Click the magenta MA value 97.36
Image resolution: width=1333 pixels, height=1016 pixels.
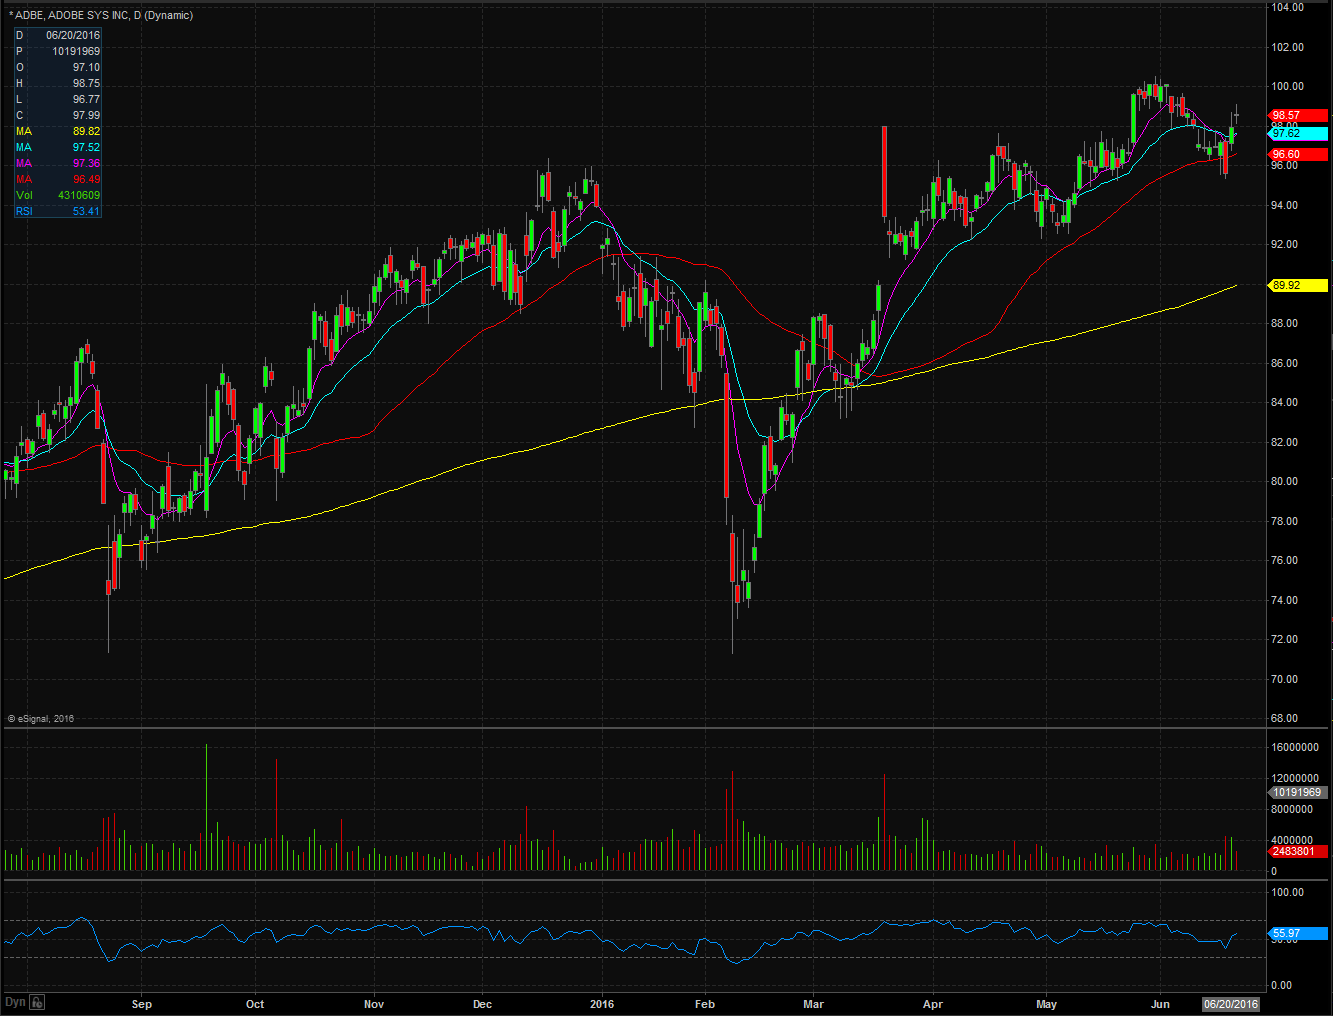tap(86, 163)
